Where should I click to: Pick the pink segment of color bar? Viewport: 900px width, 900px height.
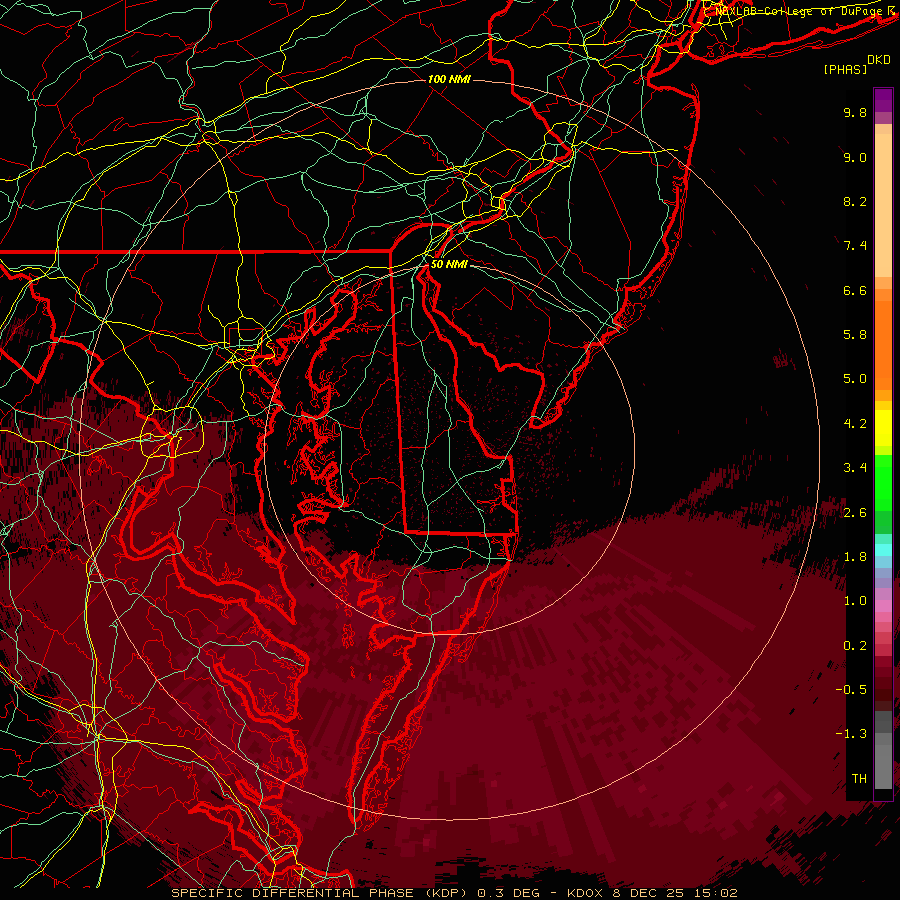pyautogui.click(x=883, y=606)
